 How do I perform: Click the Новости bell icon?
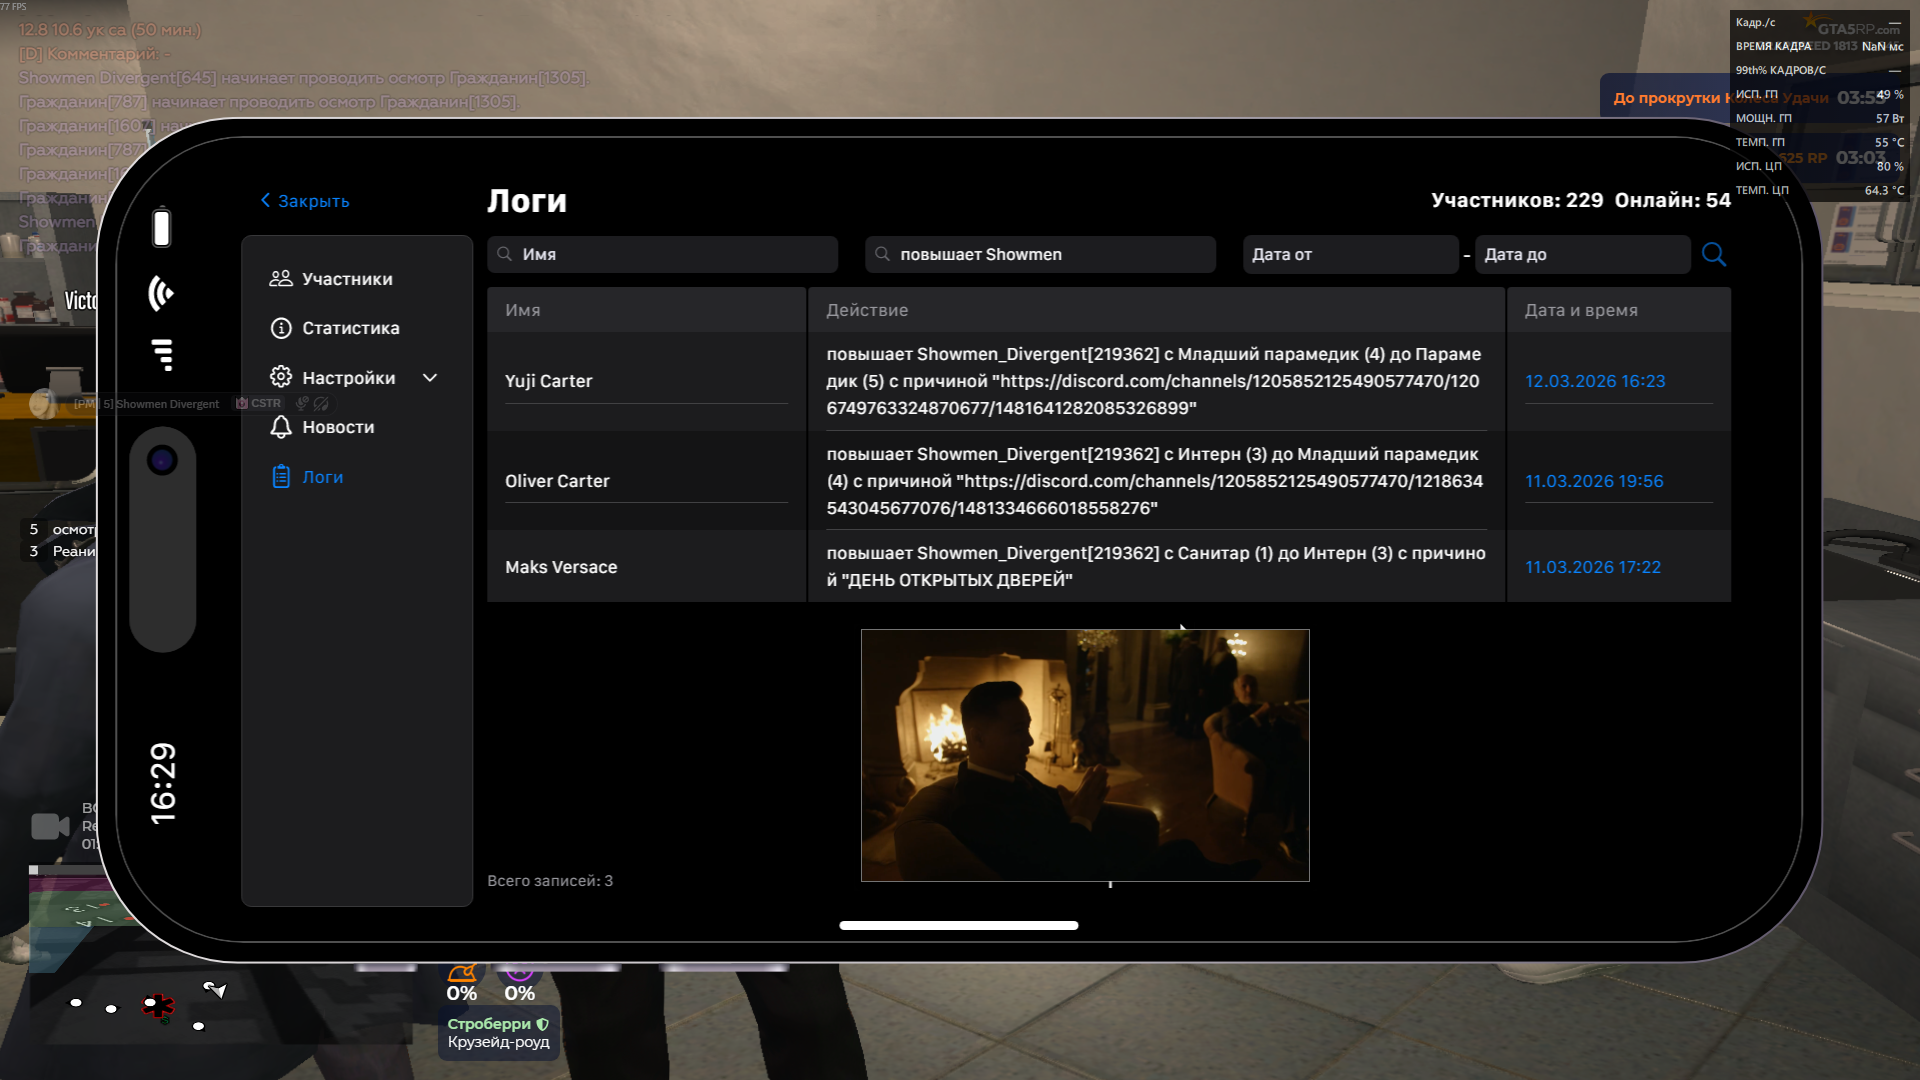281,427
